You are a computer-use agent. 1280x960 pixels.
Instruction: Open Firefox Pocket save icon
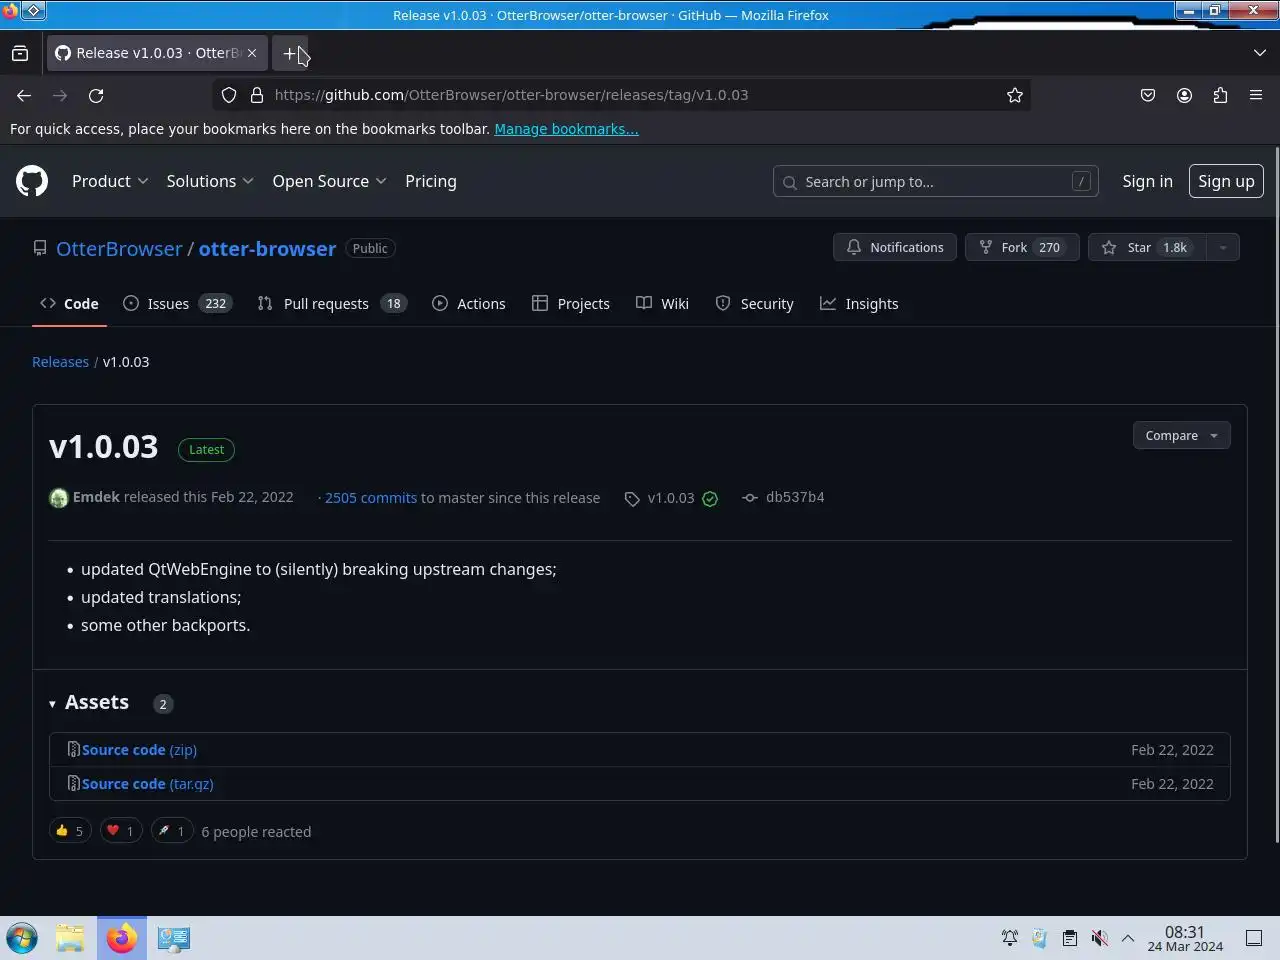coord(1148,95)
